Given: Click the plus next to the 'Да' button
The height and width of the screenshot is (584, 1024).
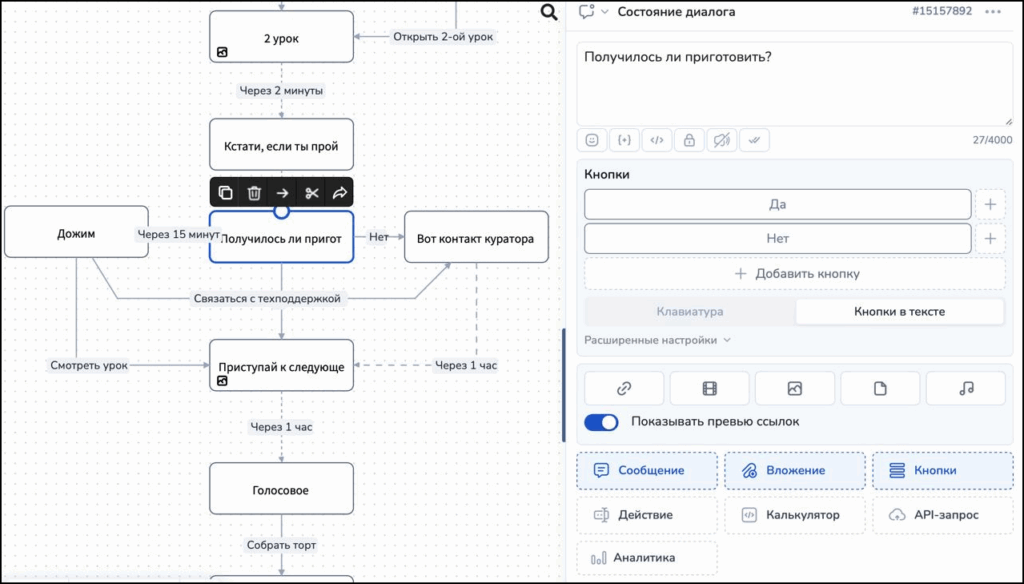Looking at the screenshot, I should (x=990, y=205).
